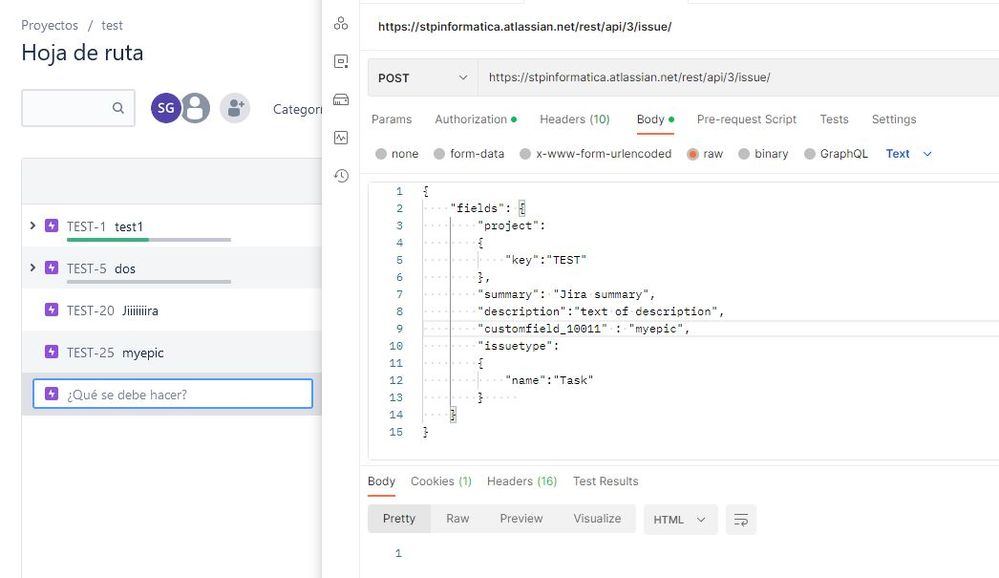This screenshot has width=999, height=578.
Task: Switch to the request Body tab
Action: coord(655,119)
